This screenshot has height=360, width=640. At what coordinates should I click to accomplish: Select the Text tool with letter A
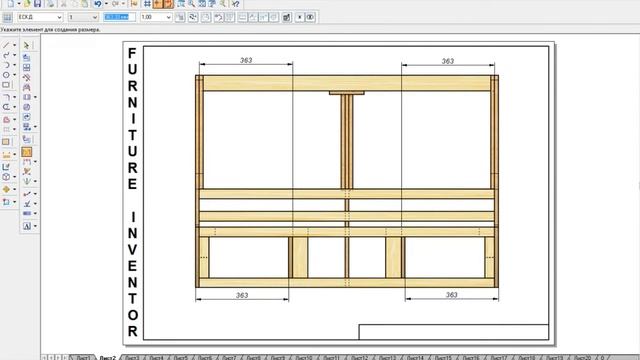pyautogui.click(x=27, y=226)
